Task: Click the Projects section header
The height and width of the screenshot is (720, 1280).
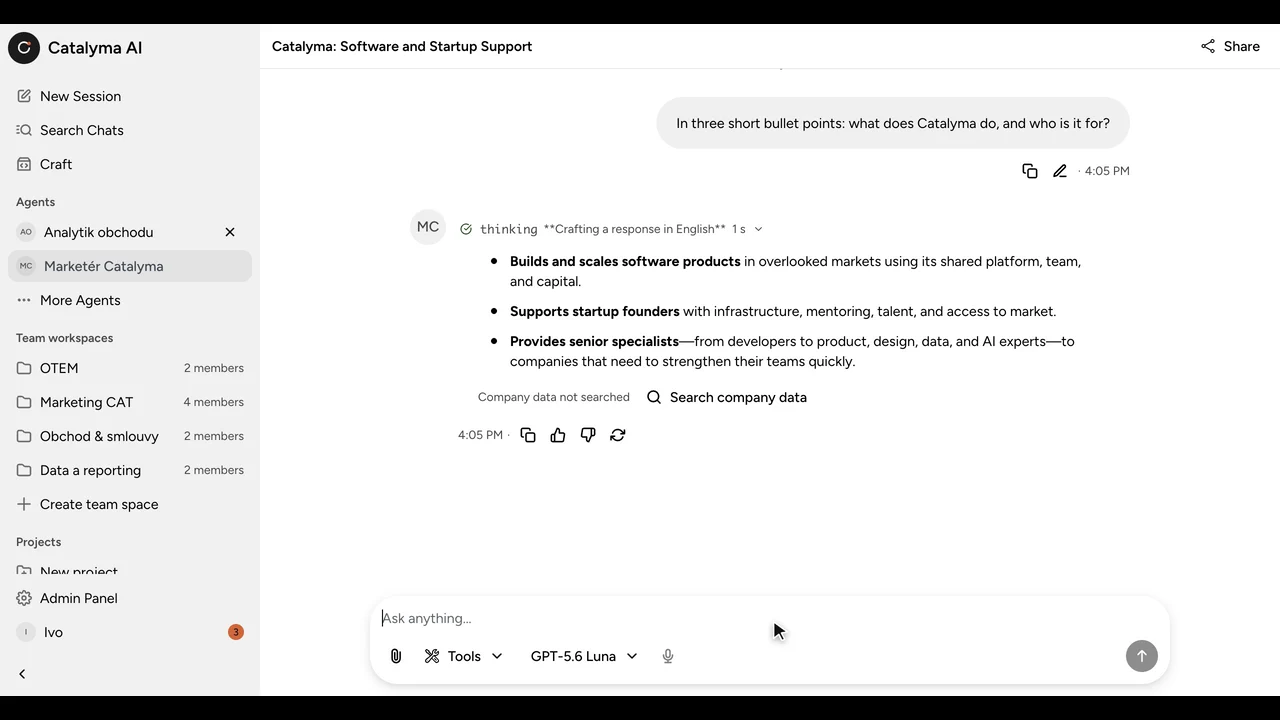Action: [38, 542]
